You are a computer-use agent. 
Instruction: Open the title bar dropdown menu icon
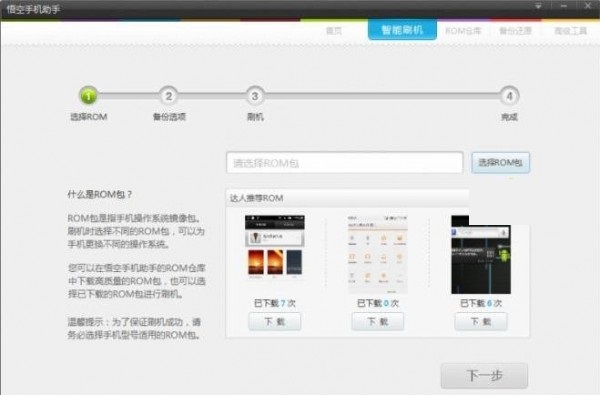pyautogui.click(x=538, y=6)
